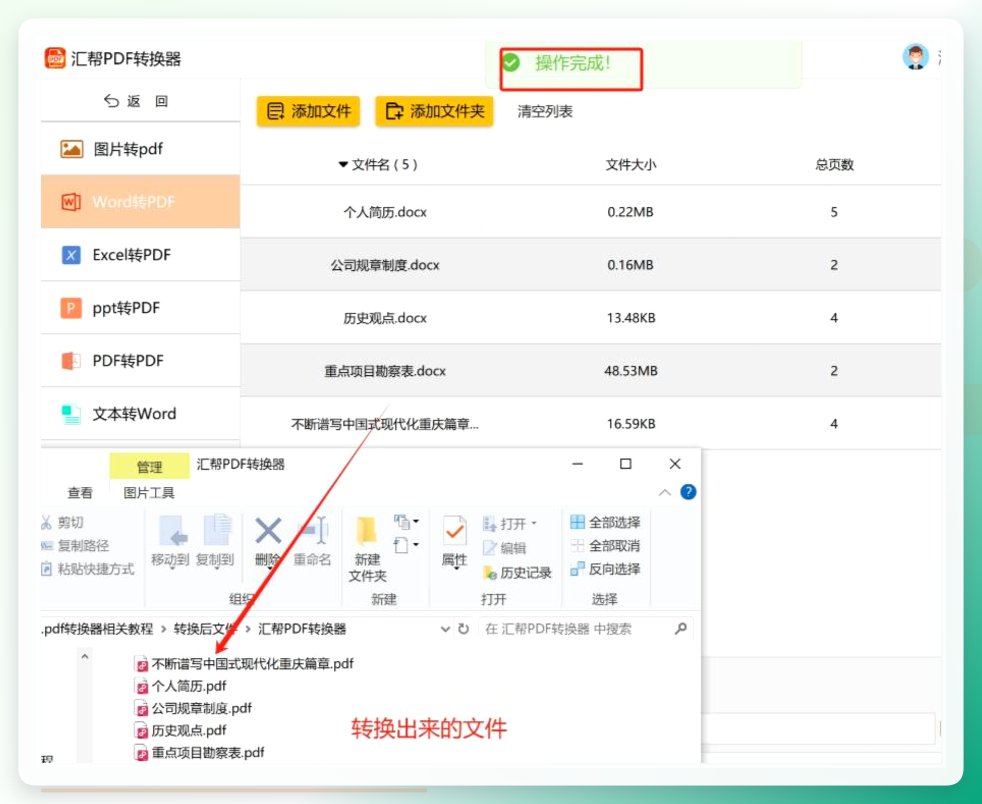Select the 不断谱写中国式现代化重庆篇章 docx row
The image size is (982, 804).
point(590,424)
